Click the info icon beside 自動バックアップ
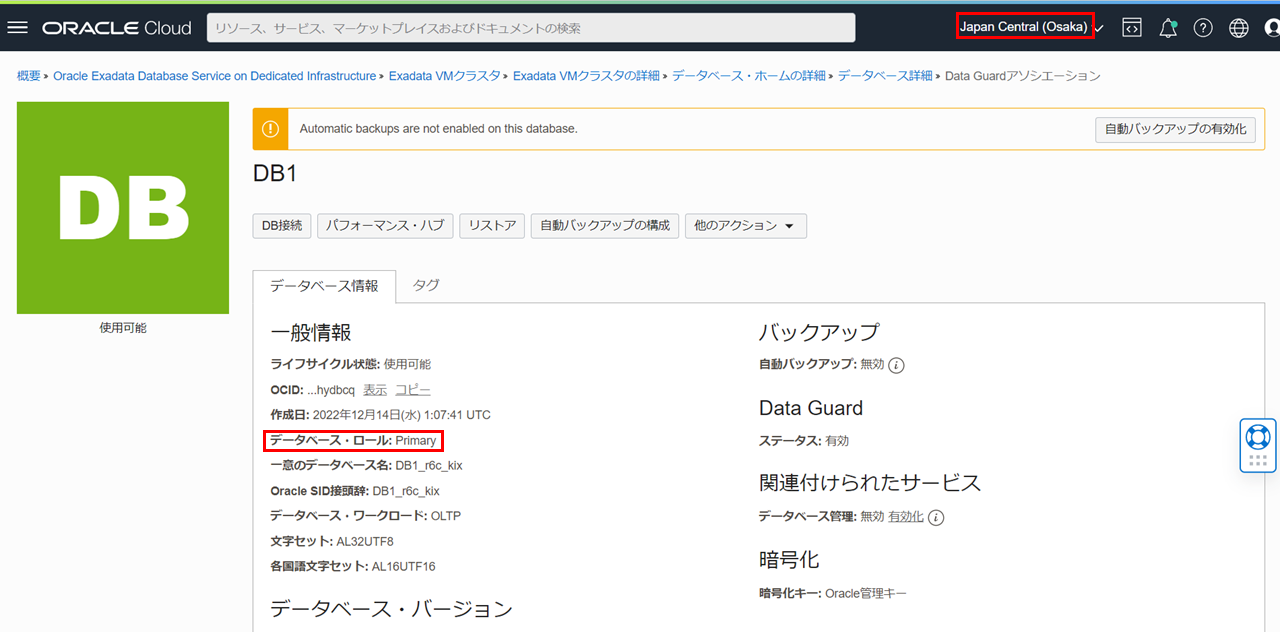 (x=897, y=365)
